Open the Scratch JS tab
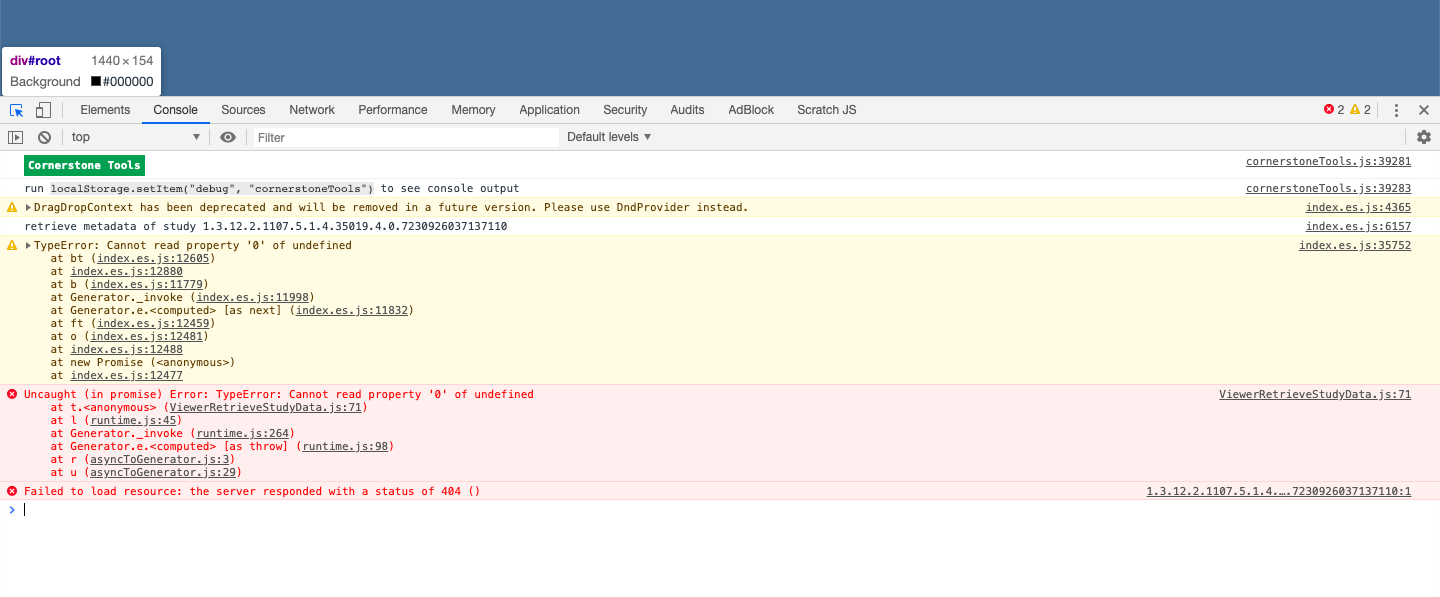1440x597 pixels. (826, 110)
